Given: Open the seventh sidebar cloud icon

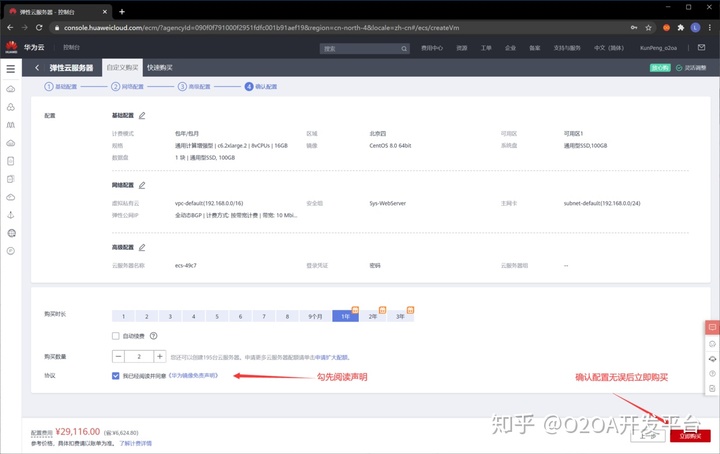Looking at the screenshot, I should tap(11, 197).
